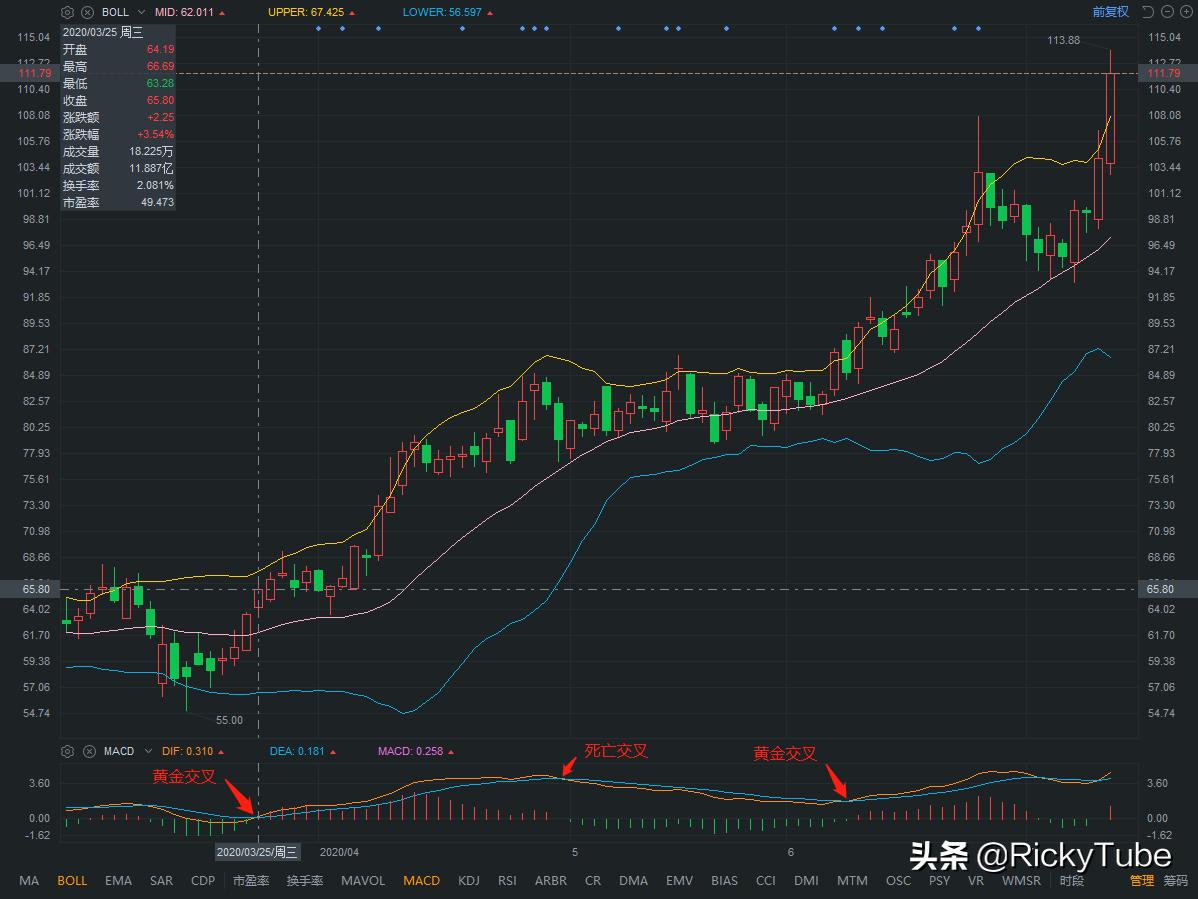This screenshot has height=899, width=1198.
Task: Select the CDP indicator tab
Action: coord(202,881)
